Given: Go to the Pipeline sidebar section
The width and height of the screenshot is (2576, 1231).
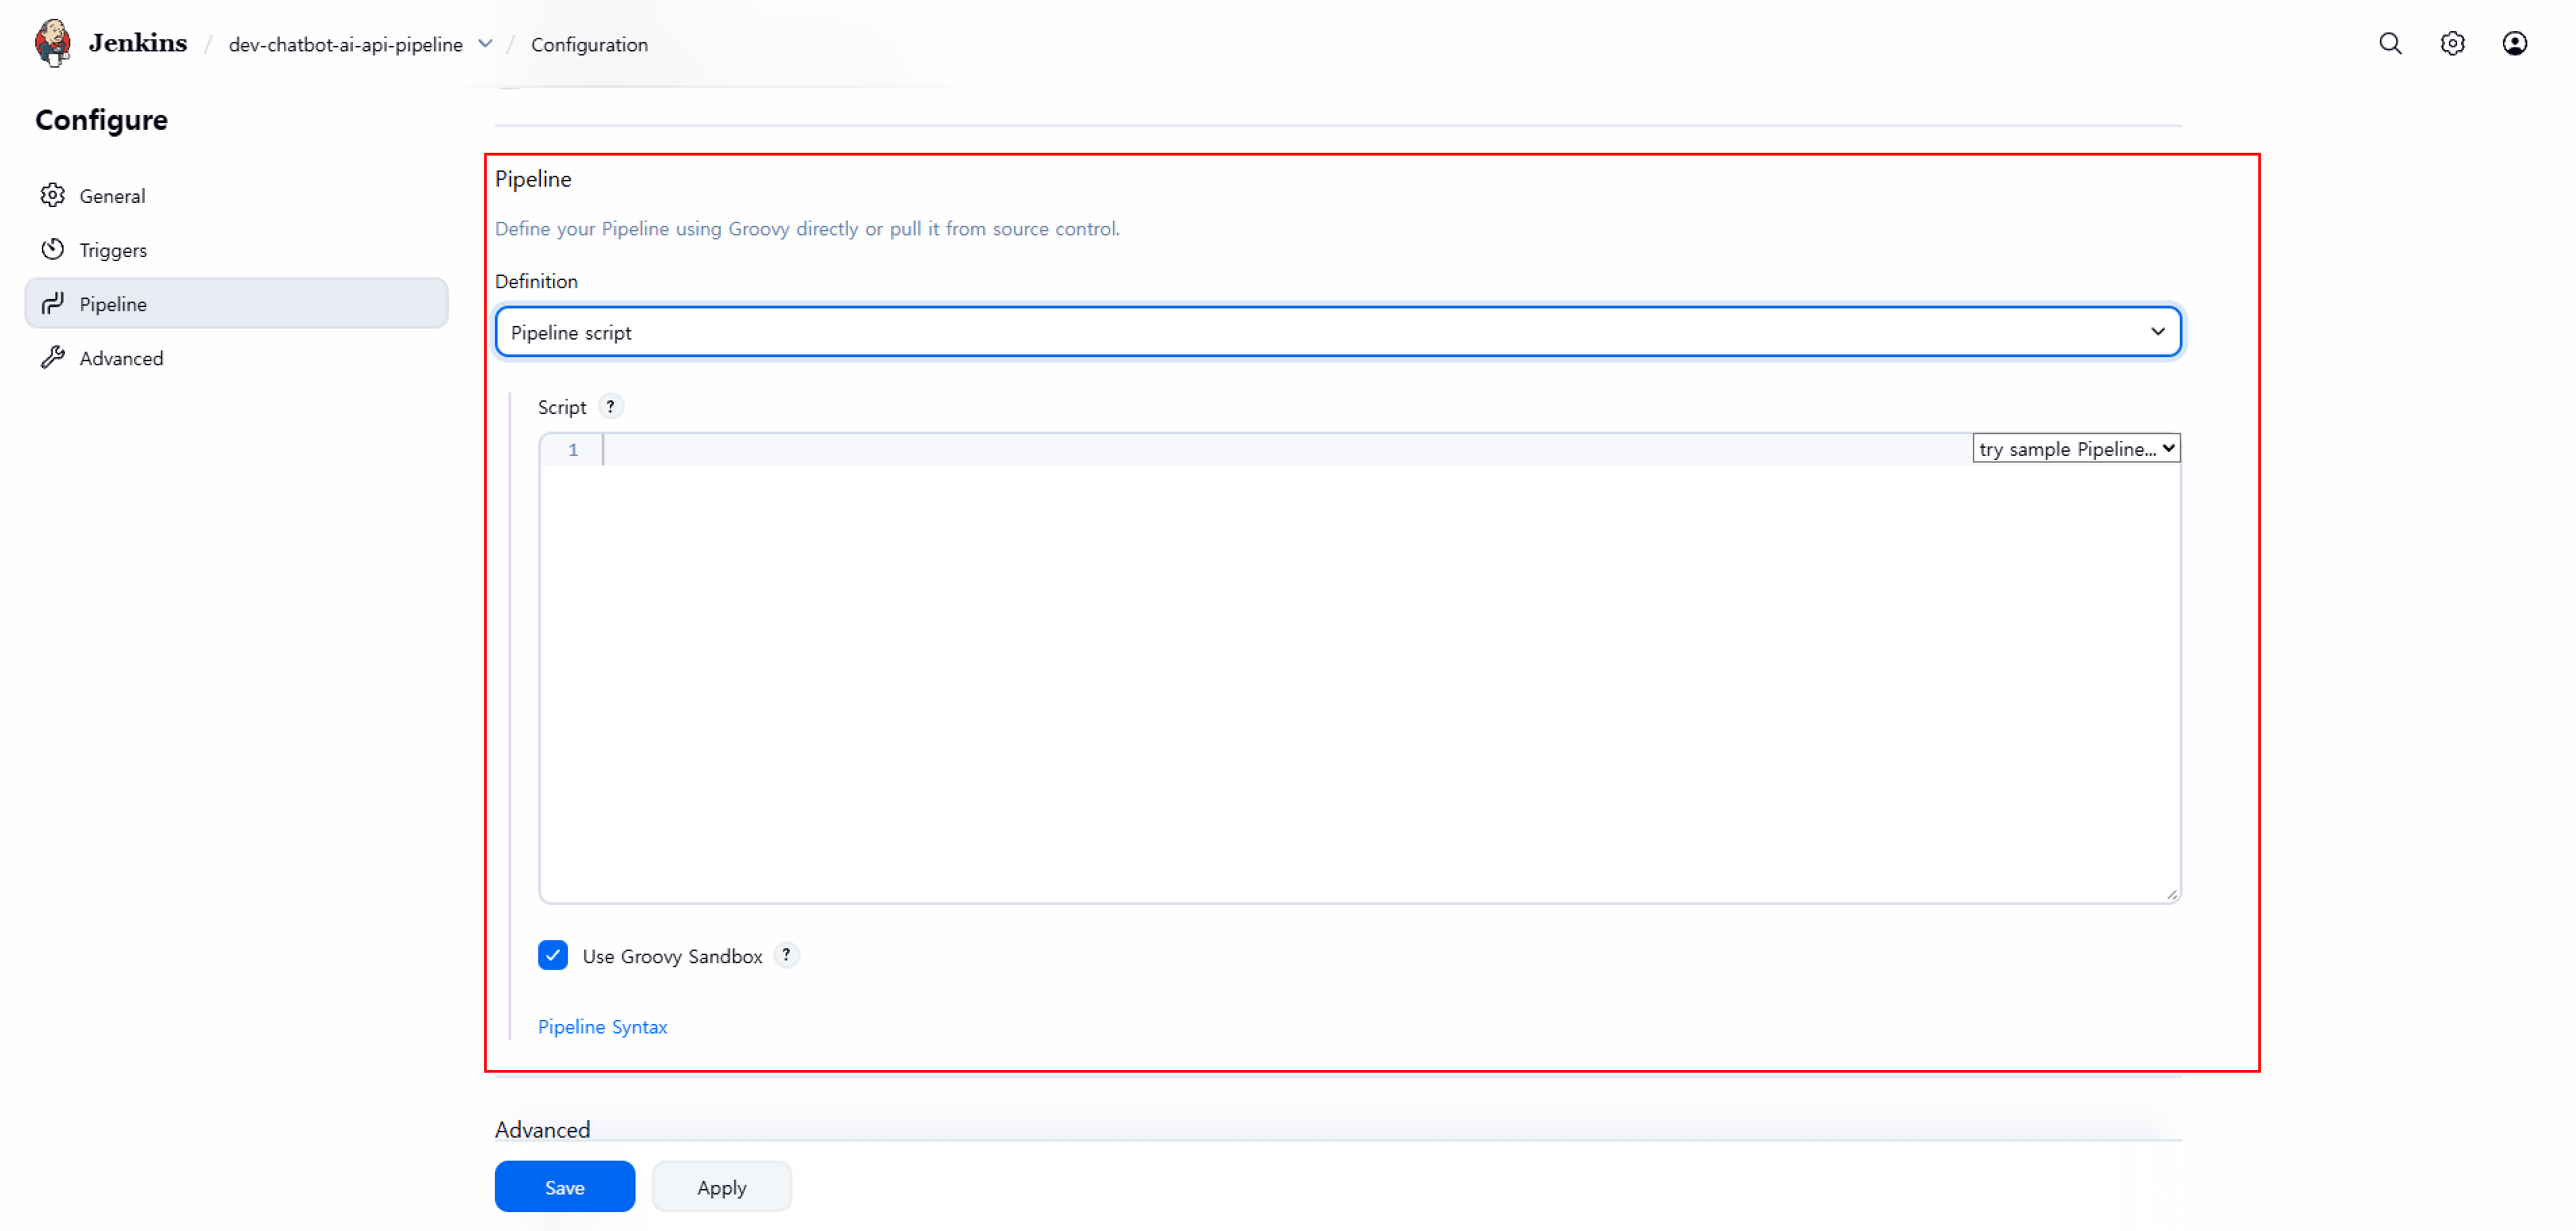Looking at the screenshot, I should (237, 303).
